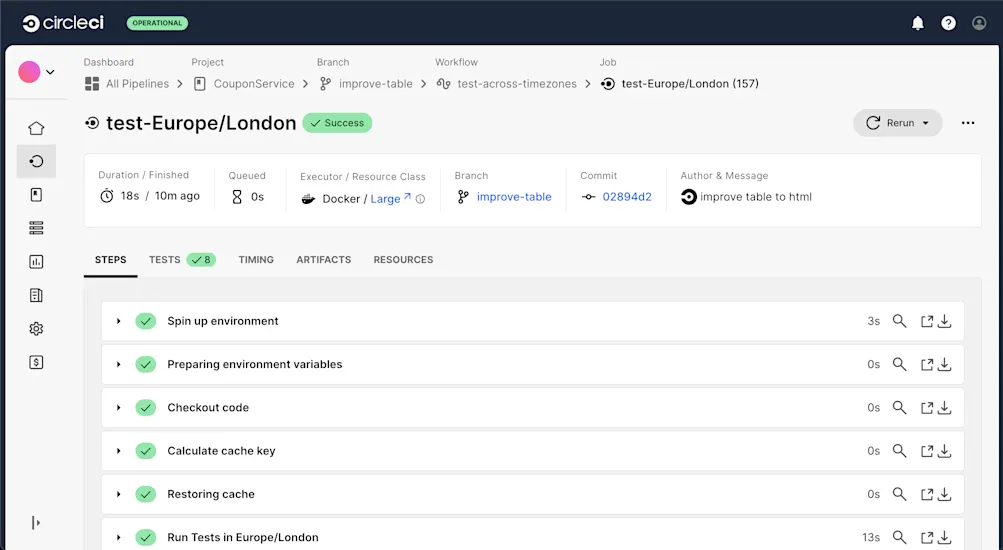Search the Calculate cache key output
This screenshot has width=1003, height=550.
tap(899, 451)
